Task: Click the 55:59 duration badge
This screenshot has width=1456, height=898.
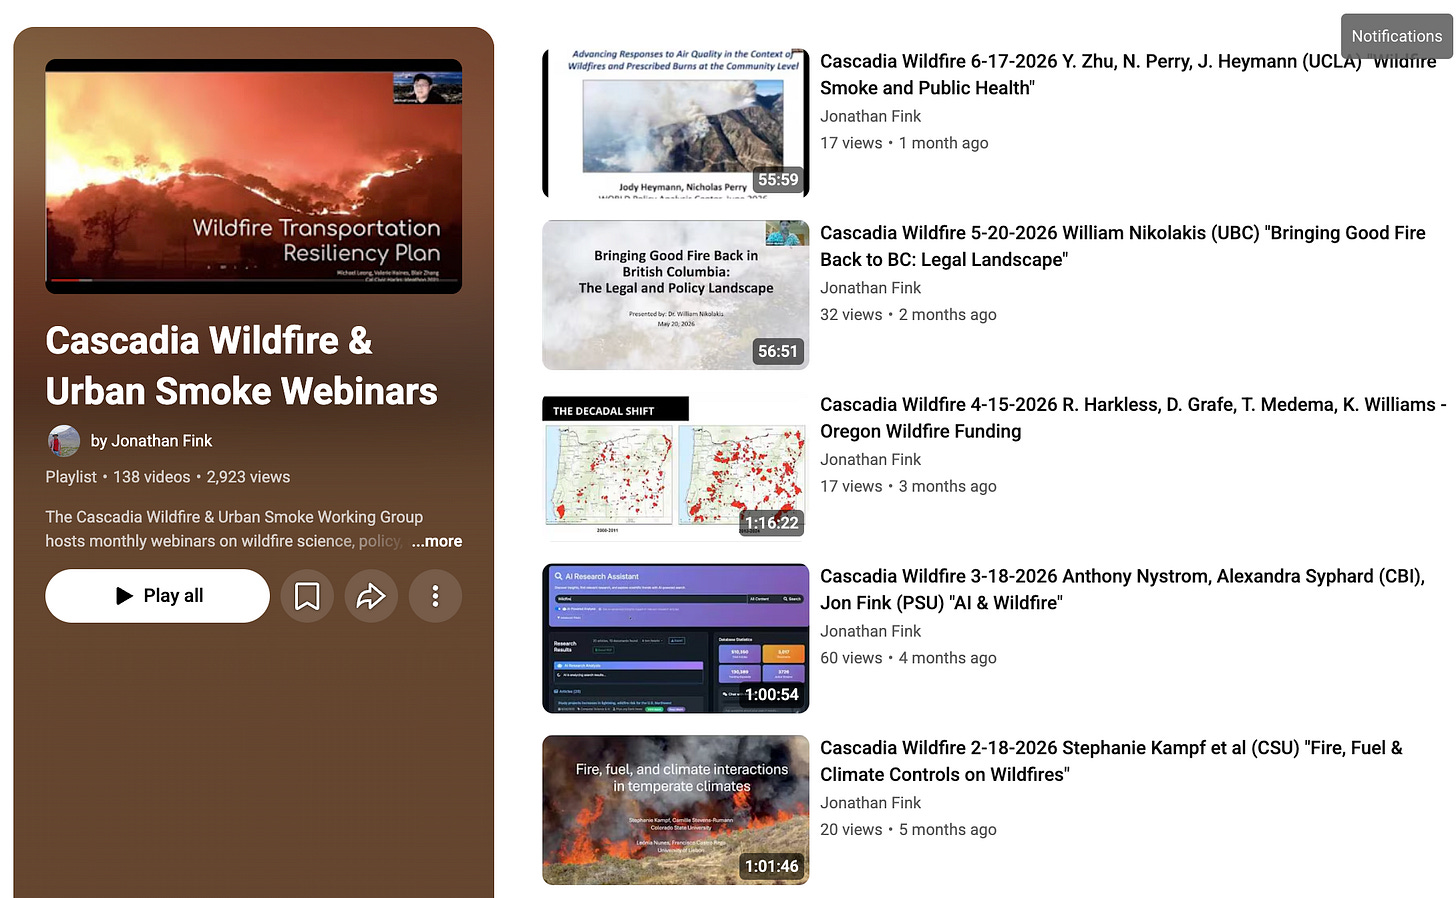Action: (x=778, y=180)
